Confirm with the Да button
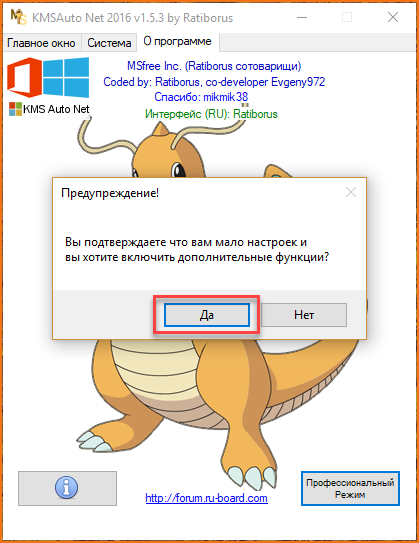Viewport: 419px width, 543px height. point(207,315)
